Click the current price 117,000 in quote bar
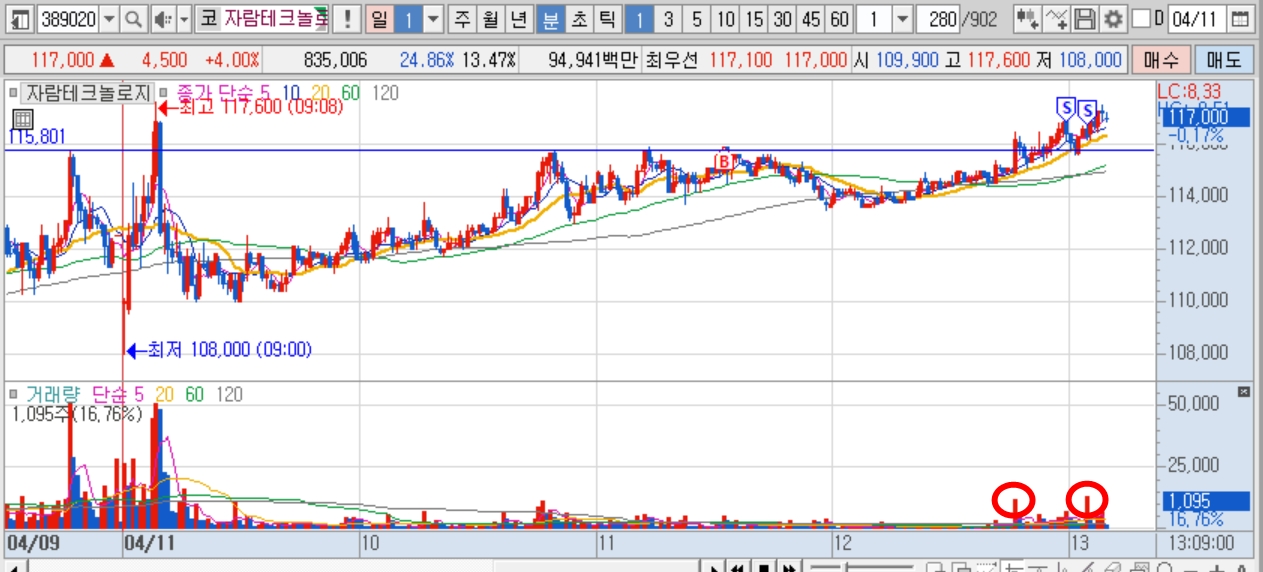The width and height of the screenshot is (1263, 572). [x=65, y=60]
